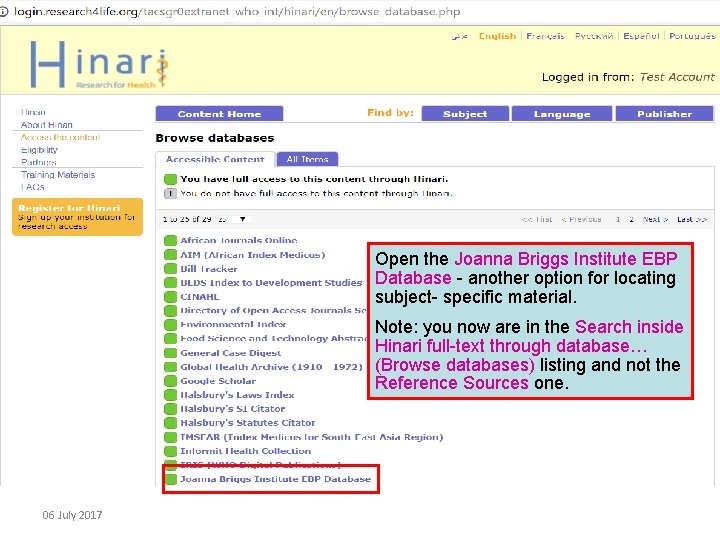Click green icon next to AIM (African Index Medicus)
Viewport: 720px width, 540px height.
coord(170,255)
